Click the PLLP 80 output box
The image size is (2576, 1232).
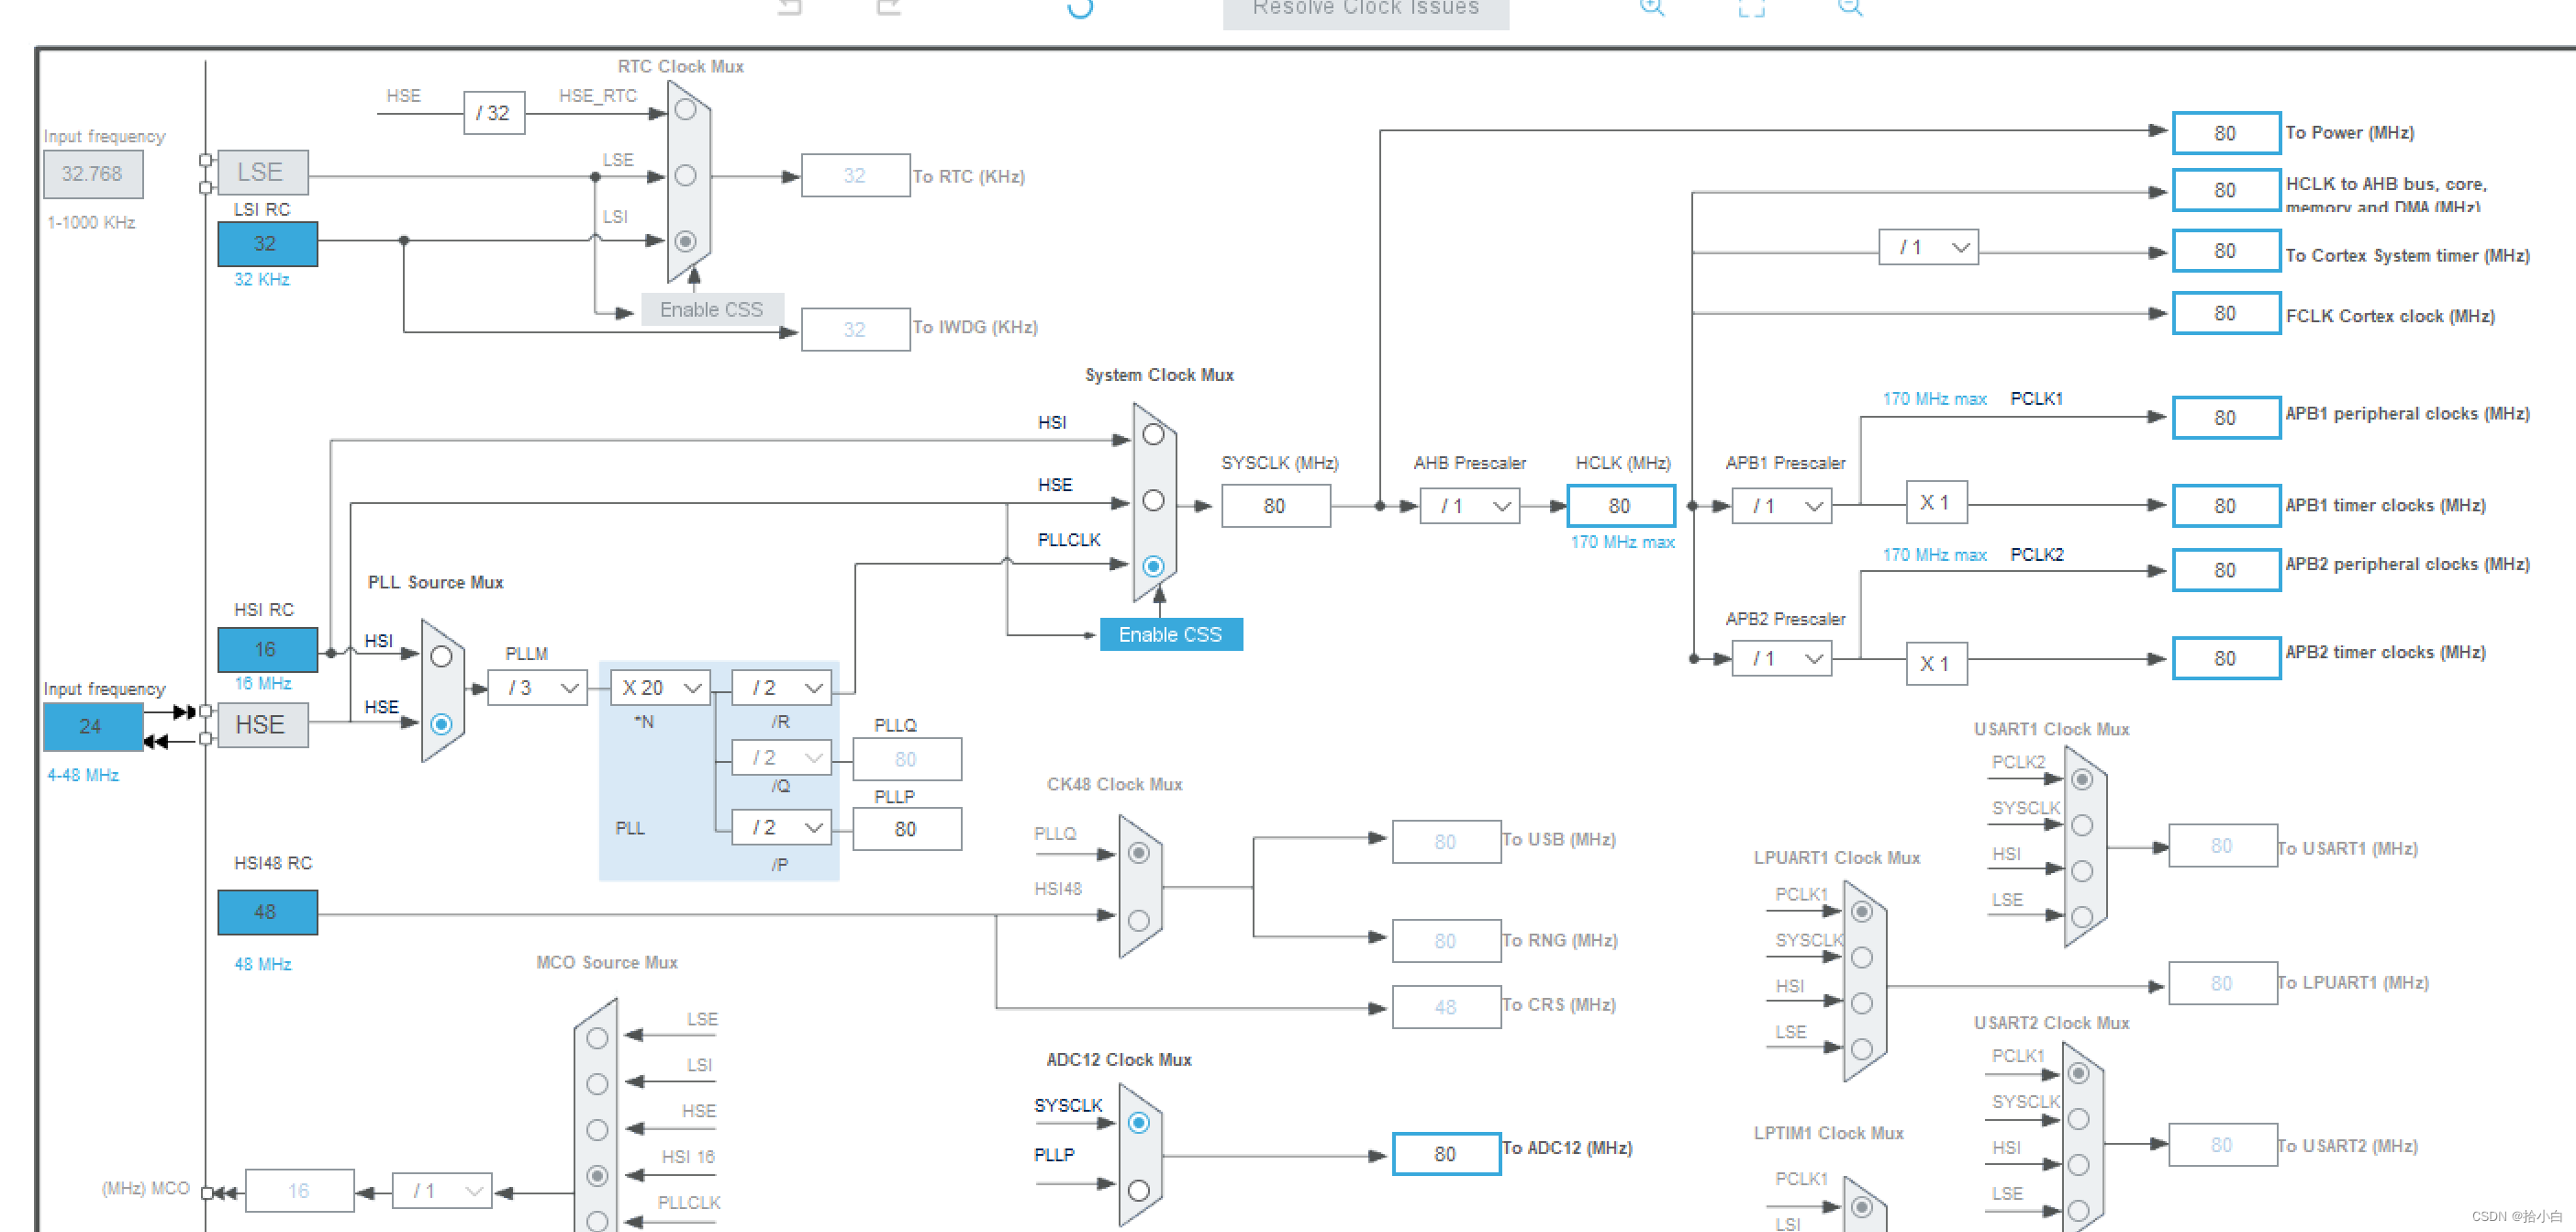907,829
